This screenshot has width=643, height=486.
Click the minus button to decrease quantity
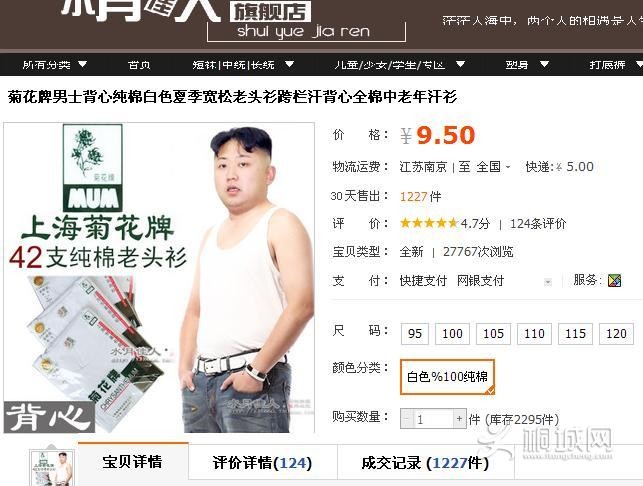coord(408,419)
